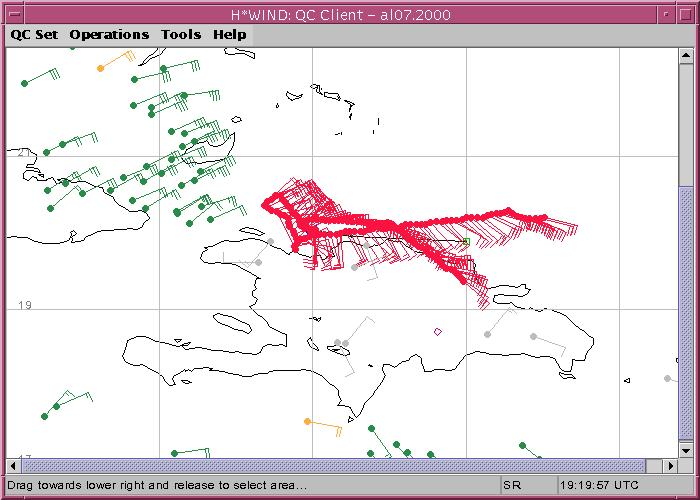Open the Tools menu
700x500 pixels.
coord(181,34)
